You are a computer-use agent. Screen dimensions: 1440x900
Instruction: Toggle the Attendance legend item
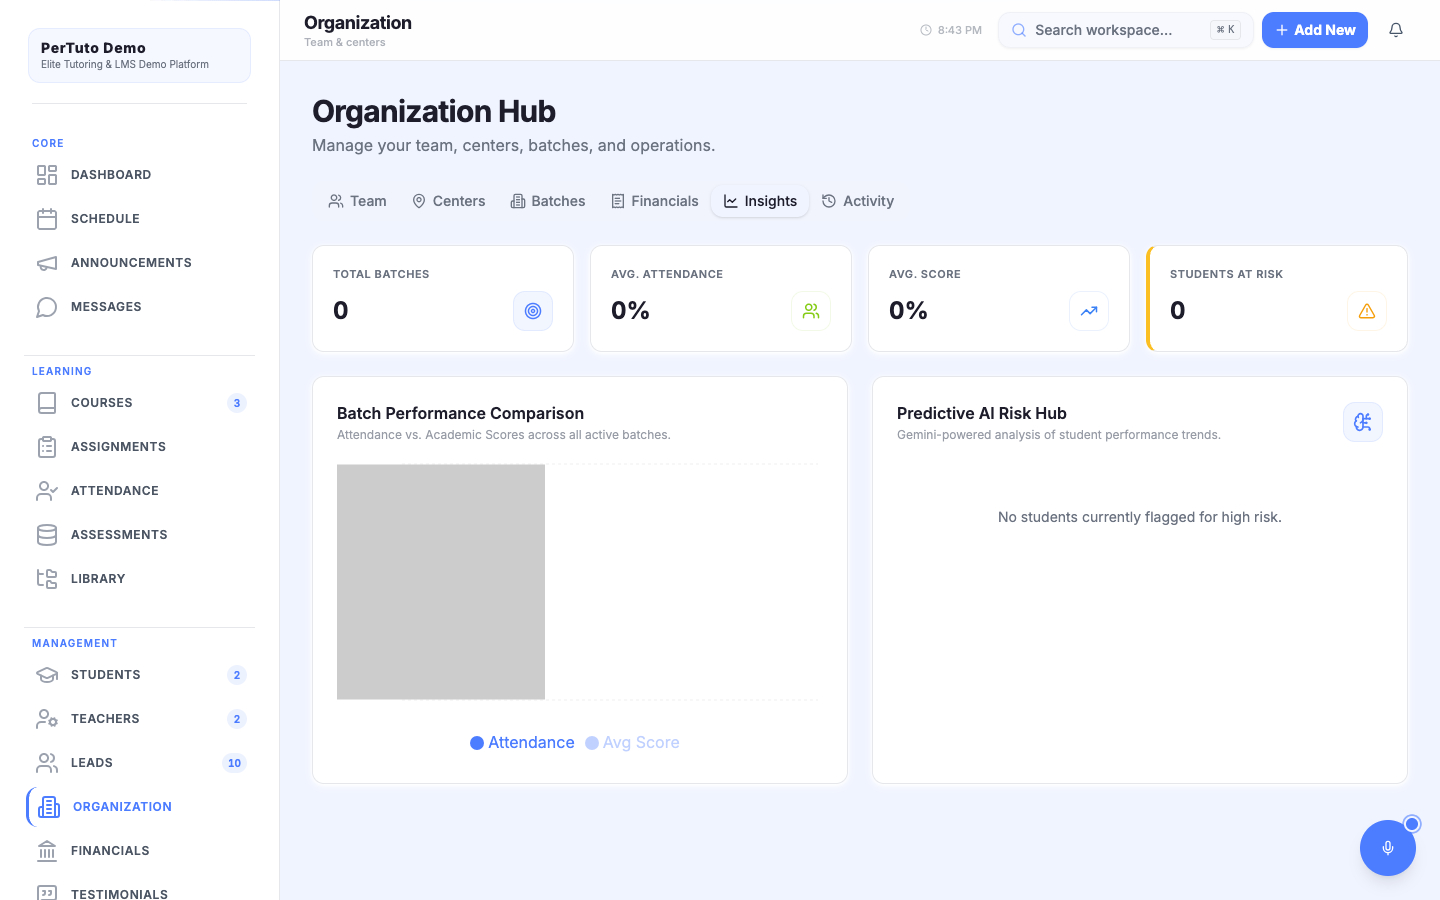[x=522, y=743]
